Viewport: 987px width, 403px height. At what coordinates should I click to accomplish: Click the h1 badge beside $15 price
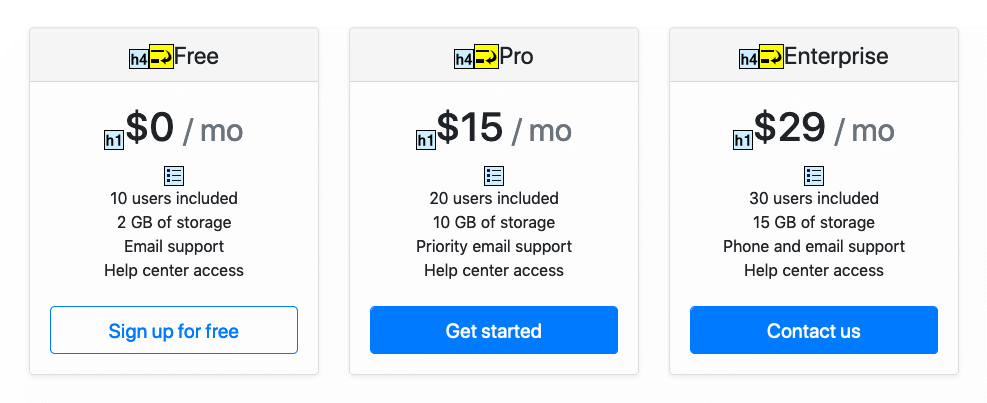[x=426, y=140]
